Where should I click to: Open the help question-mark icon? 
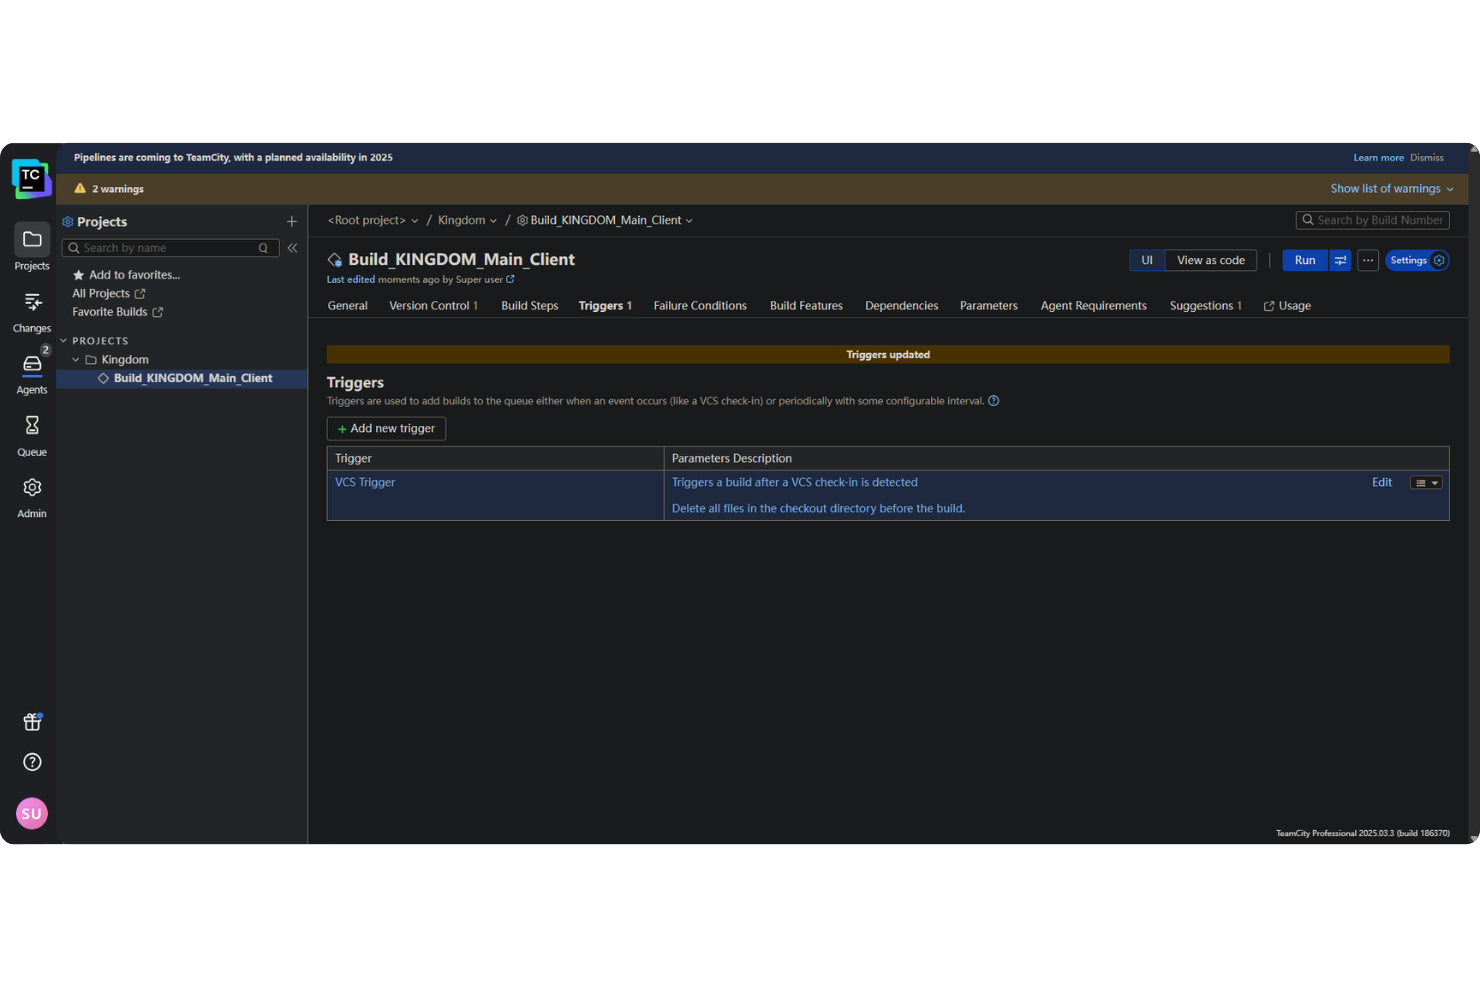[x=31, y=761]
